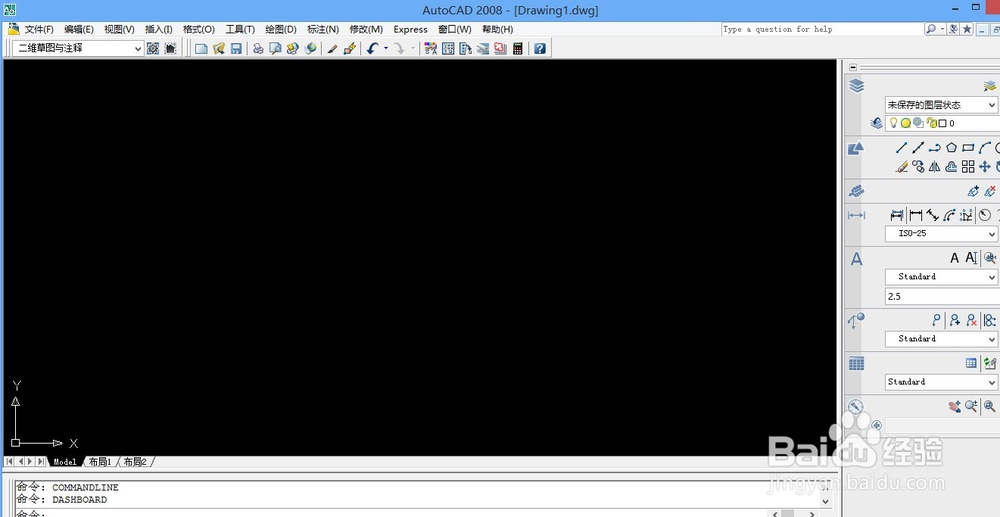Click the text height field showing 2.5
The width and height of the screenshot is (1000, 517).
[942, 296]
